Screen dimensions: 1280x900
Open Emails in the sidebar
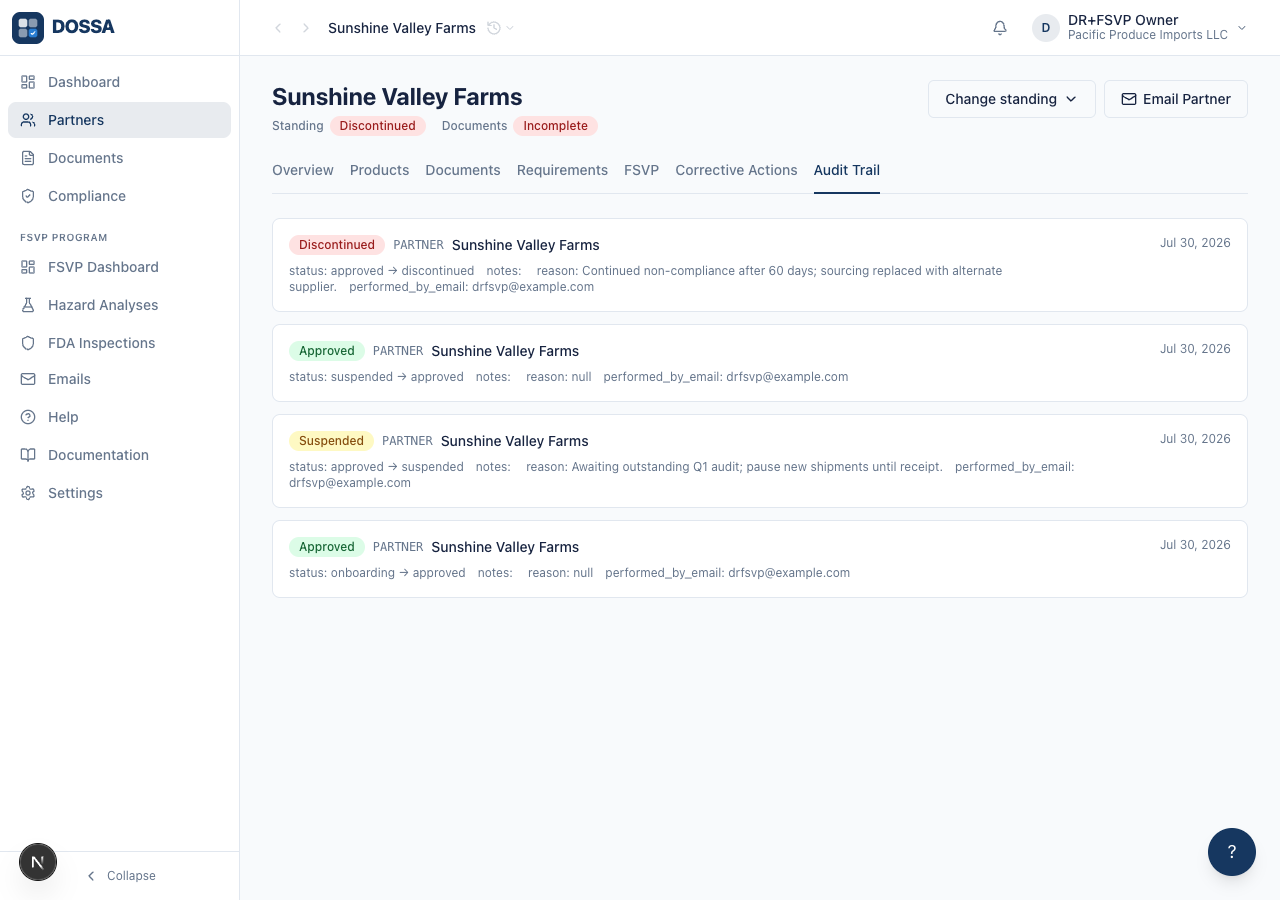point(119,379)
